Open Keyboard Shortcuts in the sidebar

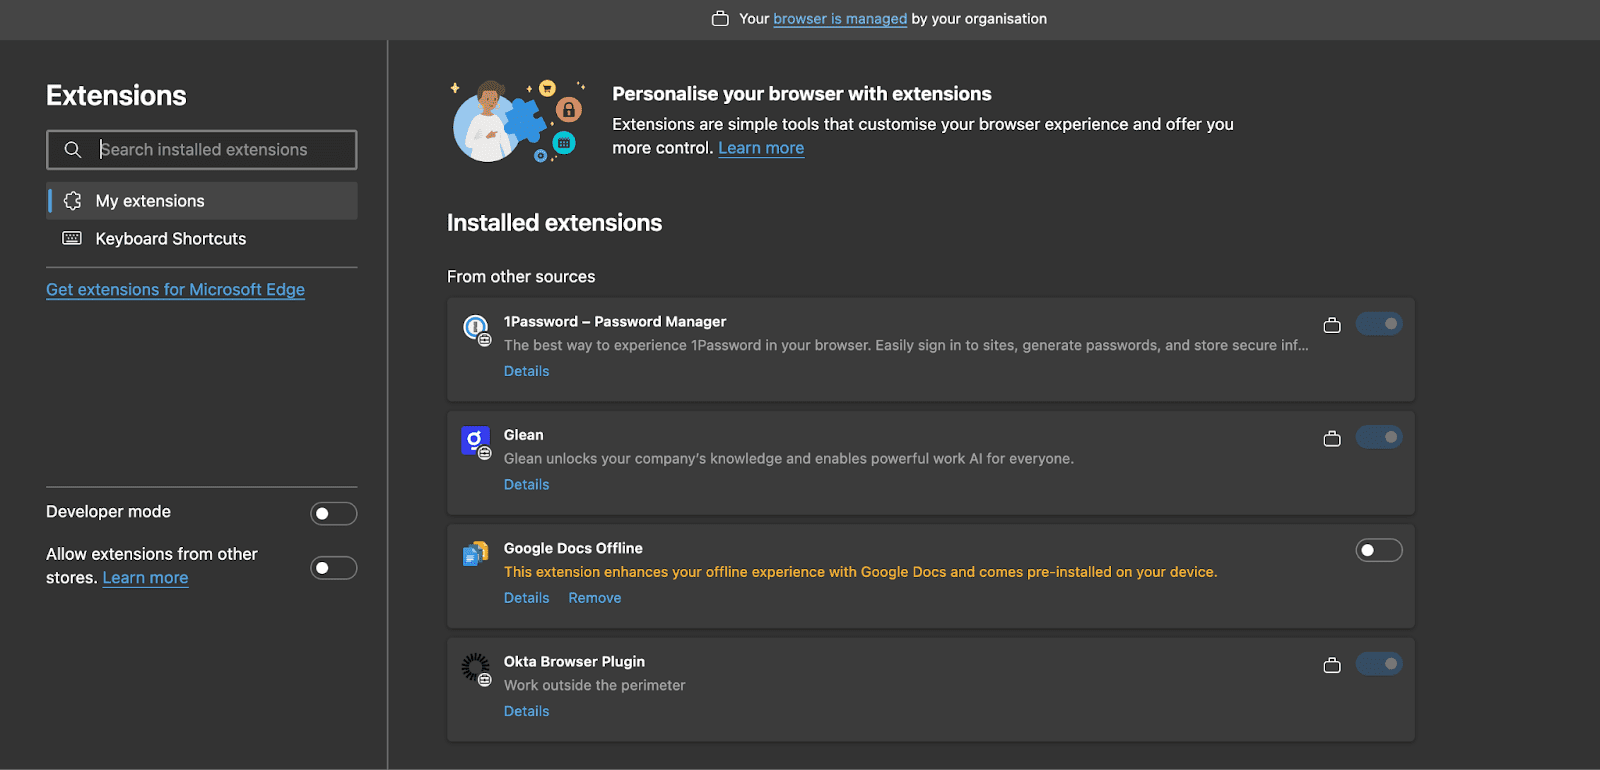point(170,239)
